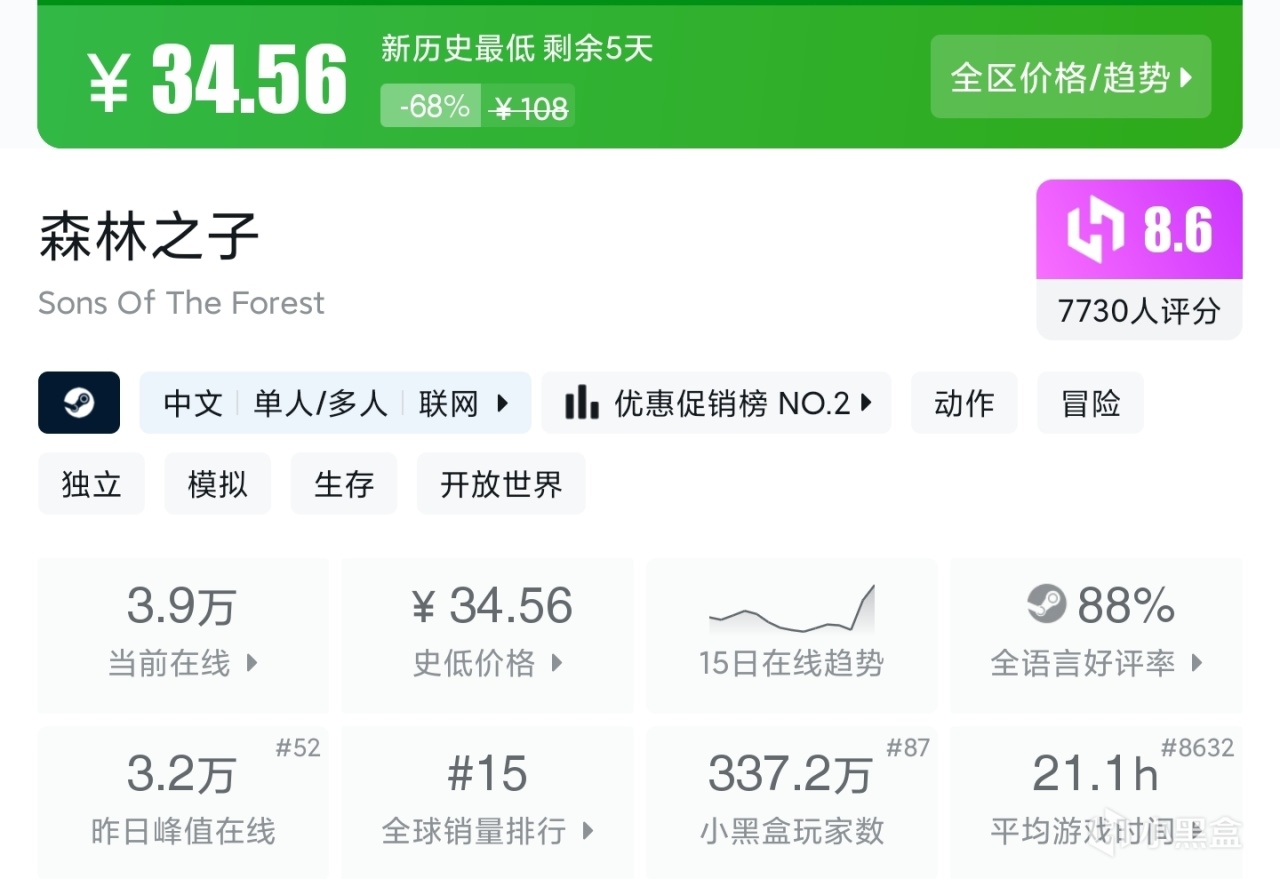1280x879 pixels.
Task: Open 优惠促销榜 NO.2 ranking
Action: tap(716, 403)
